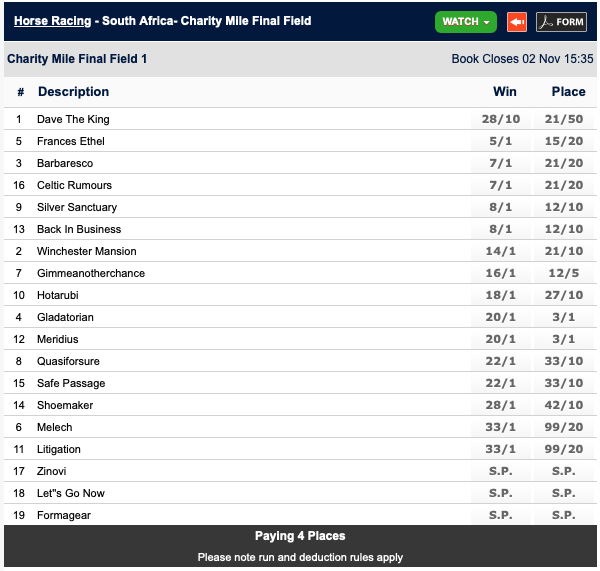Follow the Horse Racing breadcrumb link
This screenshot has height=571, width=600.
pyautogui.click(x=51, y=21)
